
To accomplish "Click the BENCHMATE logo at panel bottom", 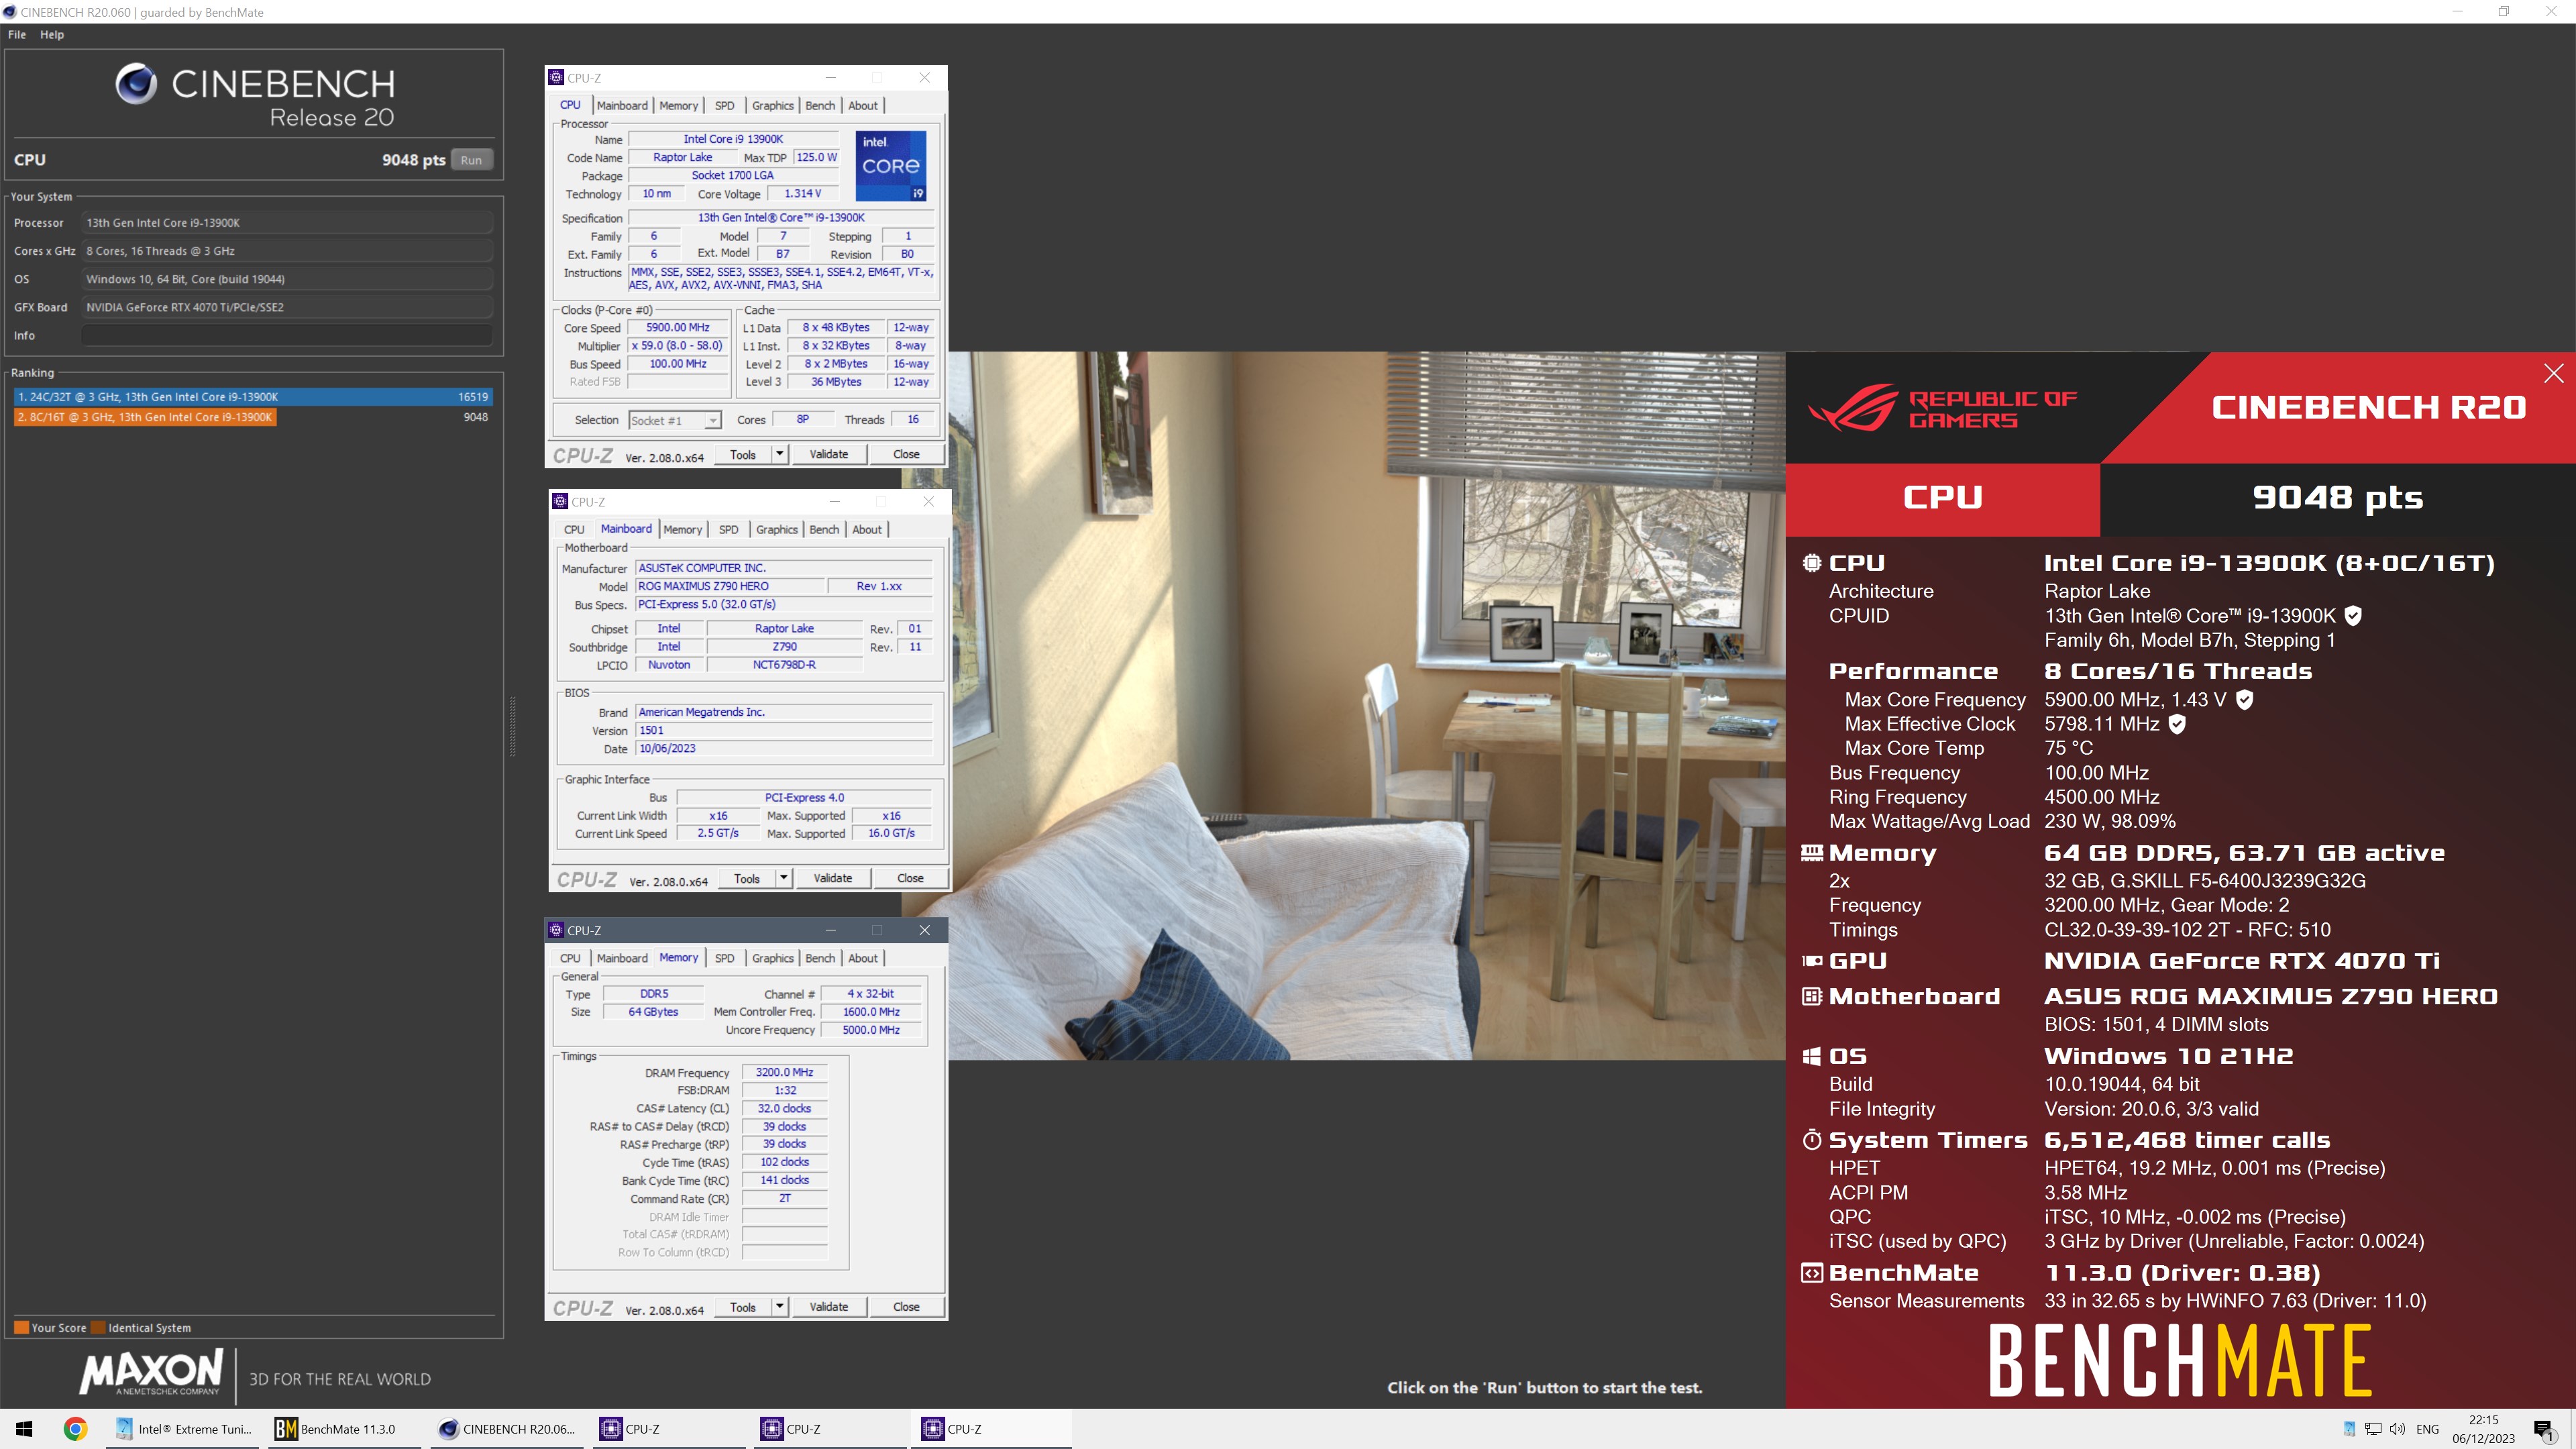I will click(2180, 1360).
